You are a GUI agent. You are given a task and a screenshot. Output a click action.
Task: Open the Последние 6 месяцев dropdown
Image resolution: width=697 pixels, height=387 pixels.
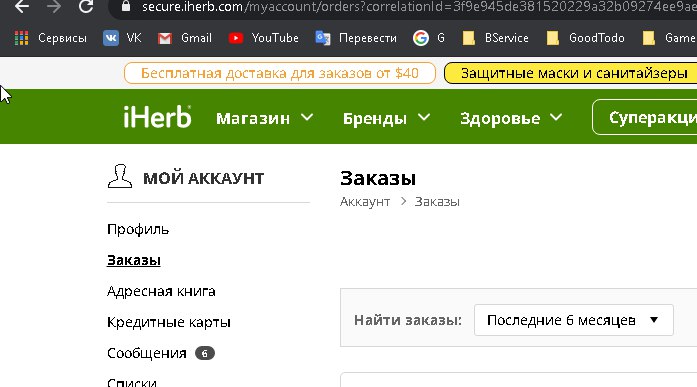pos(573,320)
